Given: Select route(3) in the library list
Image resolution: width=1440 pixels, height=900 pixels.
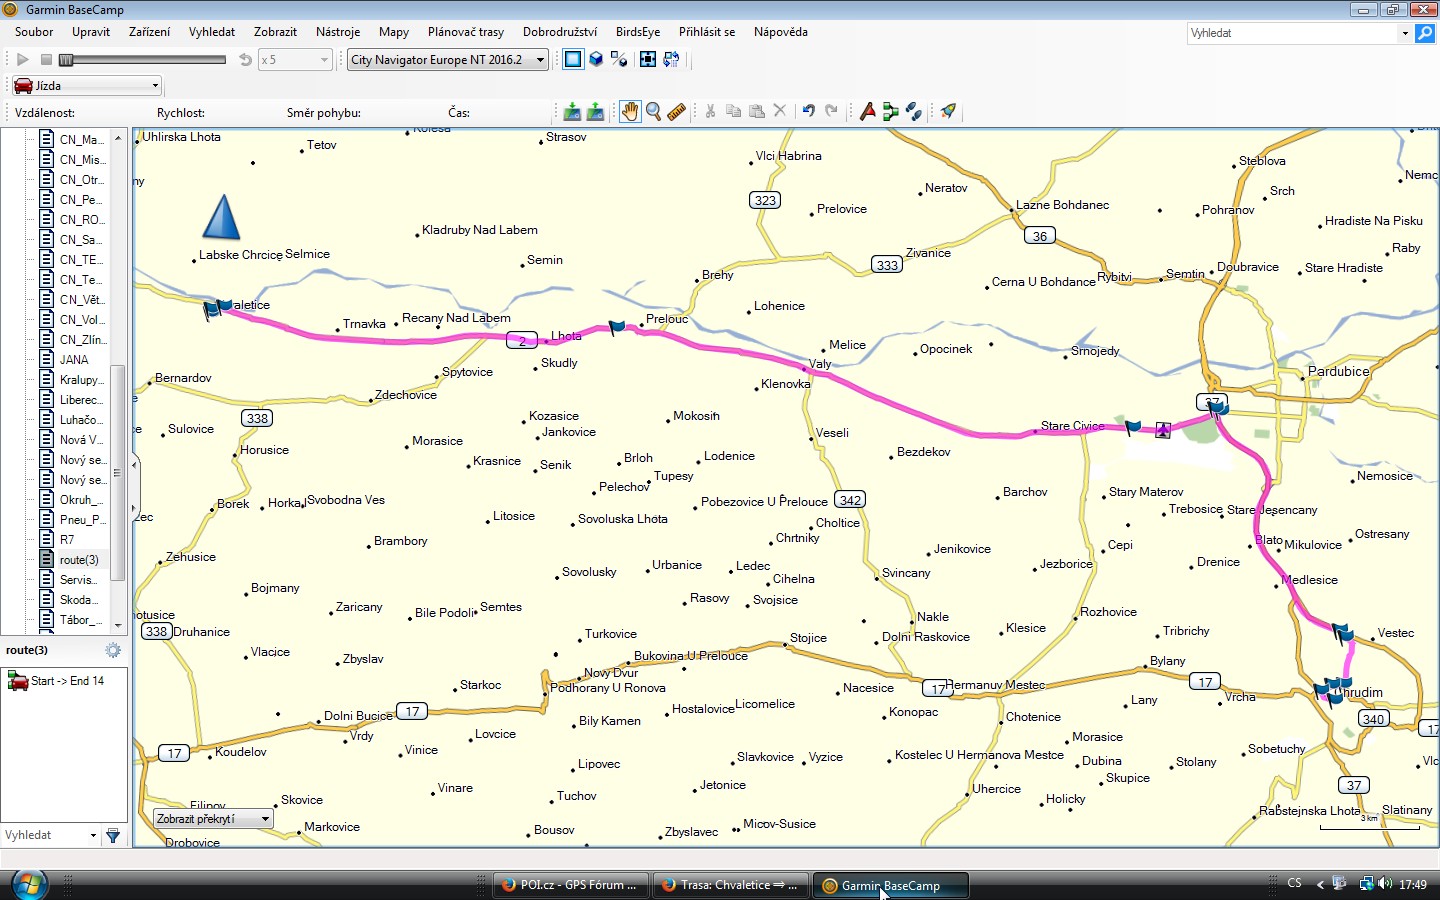Looking at the screenshot, I should tap(78, 560).
